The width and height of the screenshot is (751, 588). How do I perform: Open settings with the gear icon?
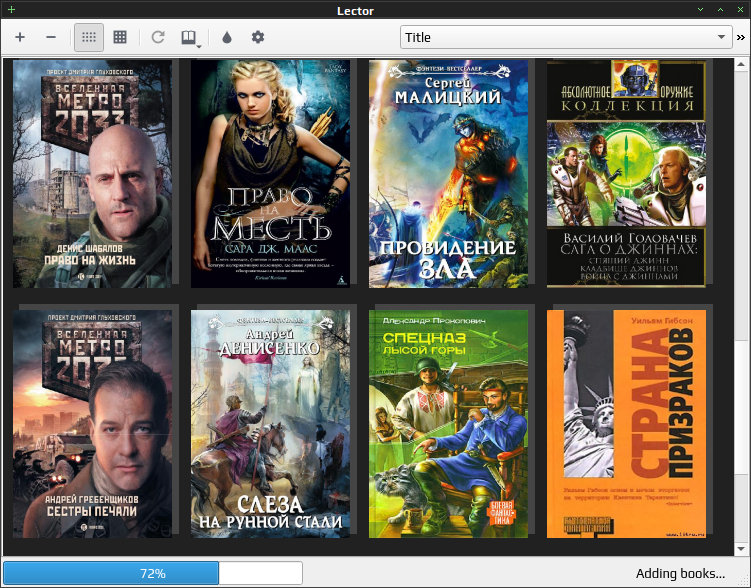click(258, 37)
